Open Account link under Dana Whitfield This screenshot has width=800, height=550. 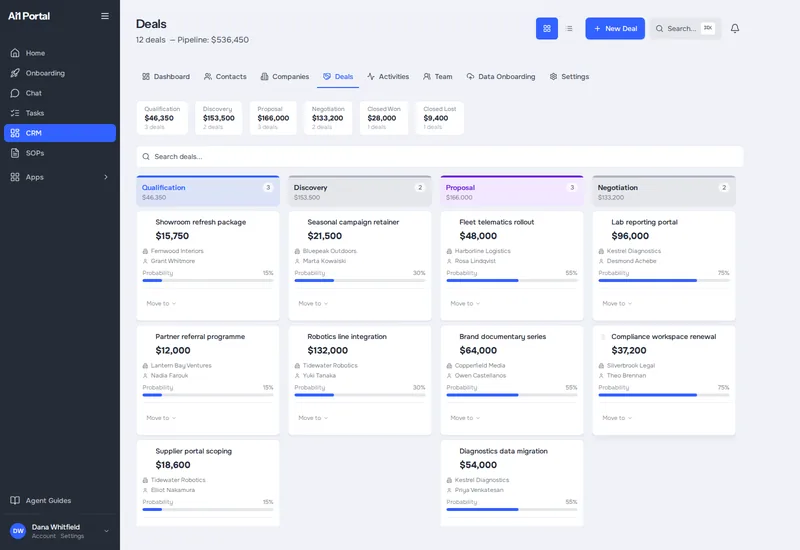43,536
